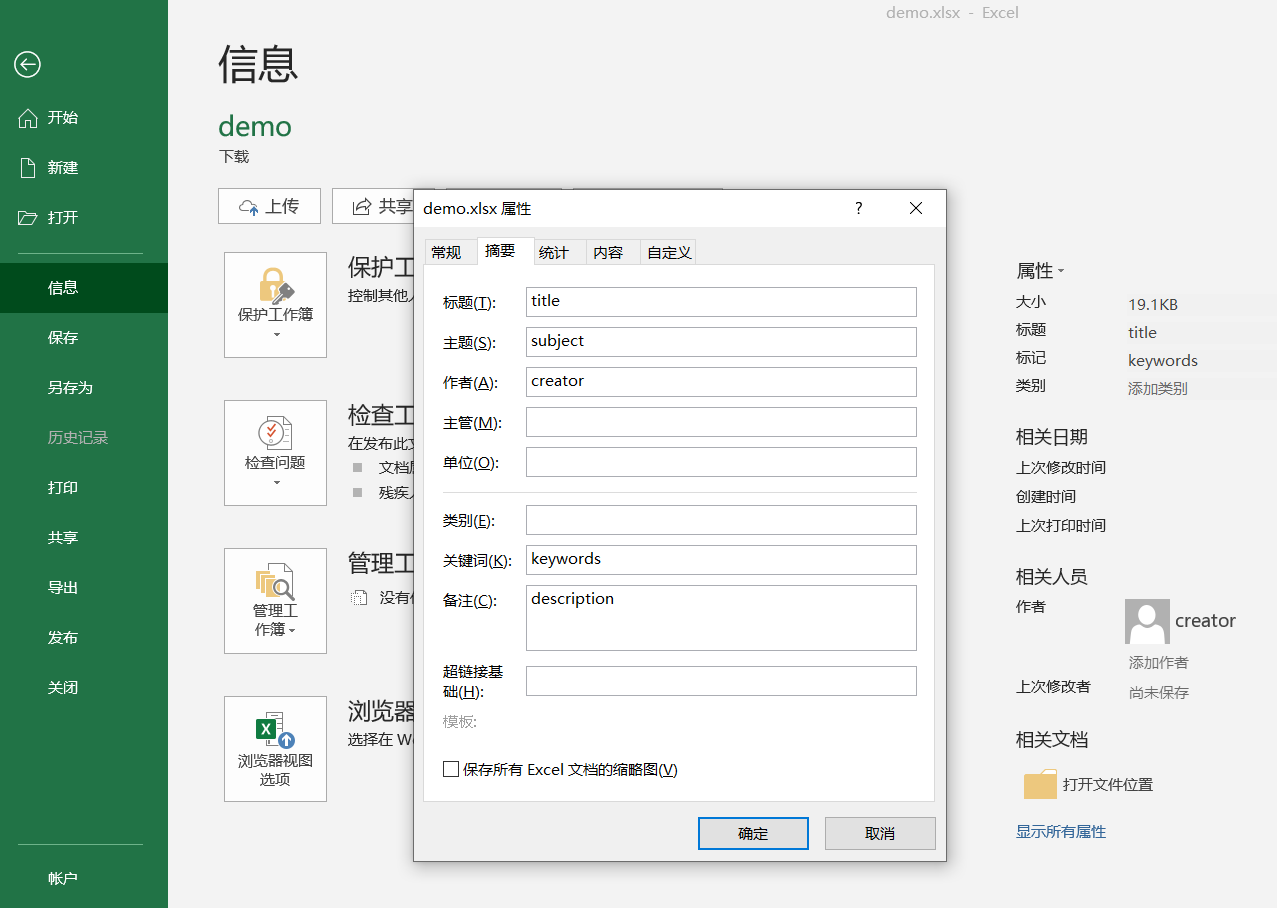
Task: Switch to the Statistics (统计) tab
Action: (554, 252)
